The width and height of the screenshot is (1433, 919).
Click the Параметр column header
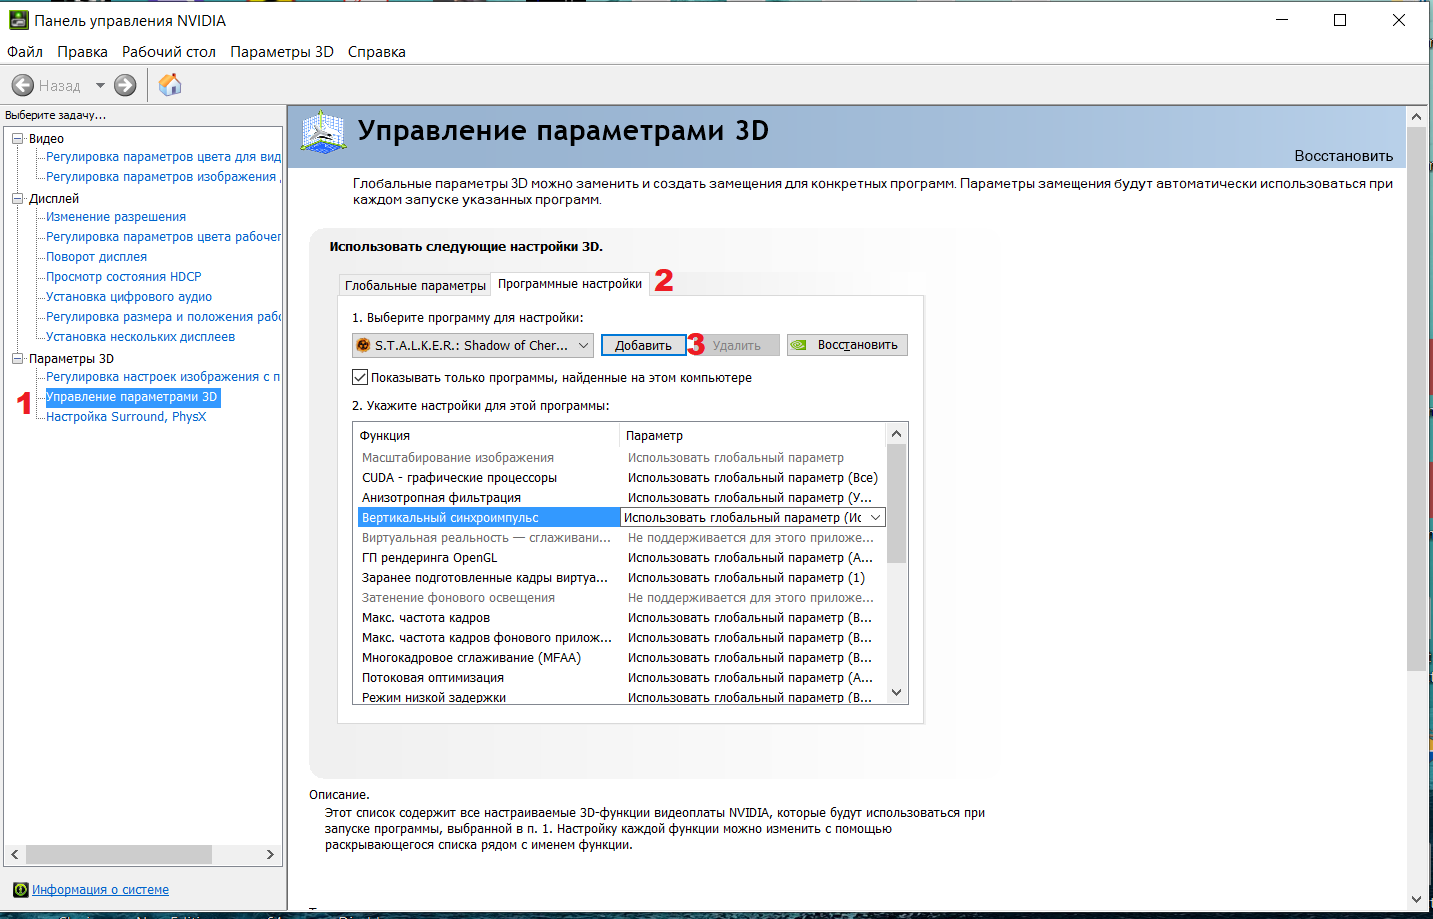tap(753, 435)
